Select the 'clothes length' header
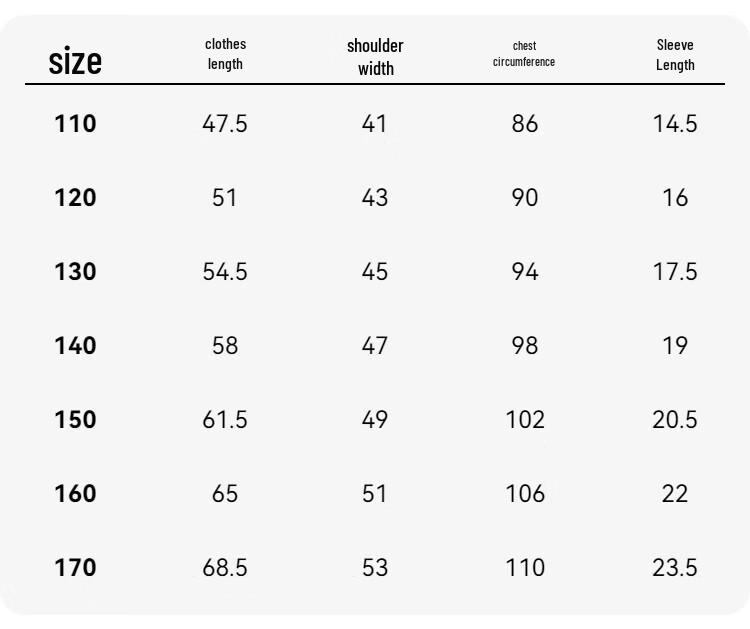750x629 pixels. click(x=225, y=54)
